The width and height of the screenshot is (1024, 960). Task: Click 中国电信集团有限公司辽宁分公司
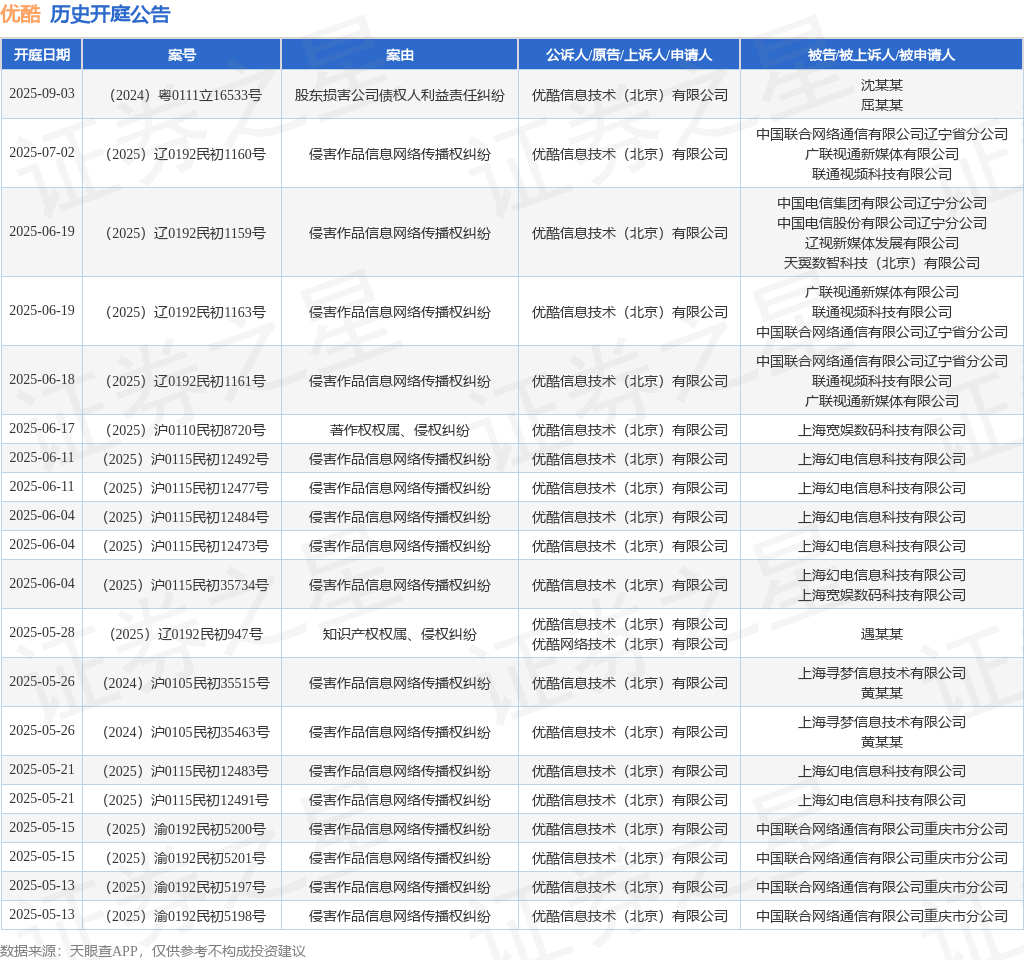point(882,203)
